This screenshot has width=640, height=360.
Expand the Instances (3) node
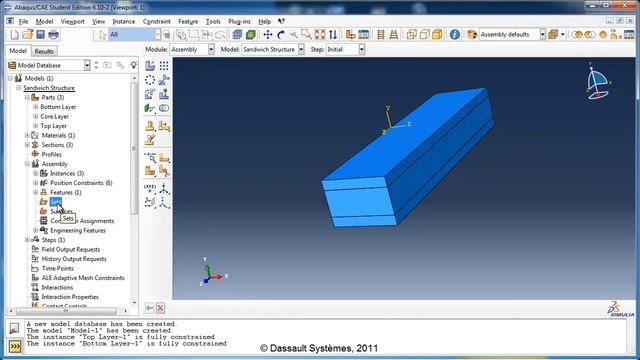pos(36,173)
